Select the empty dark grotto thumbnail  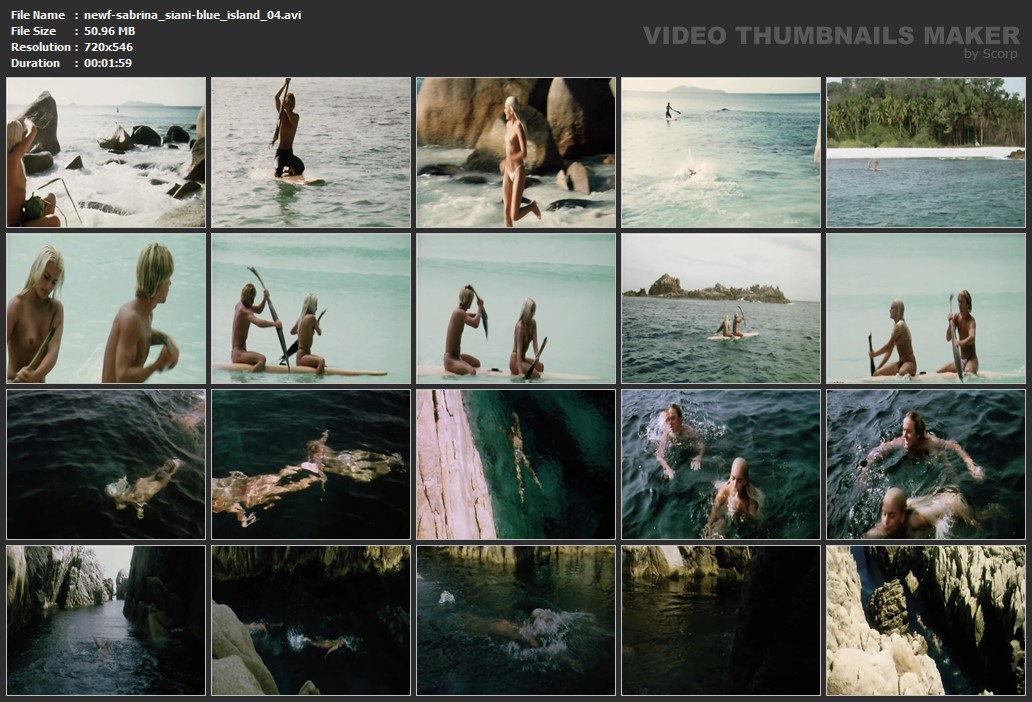coord(721,620)
